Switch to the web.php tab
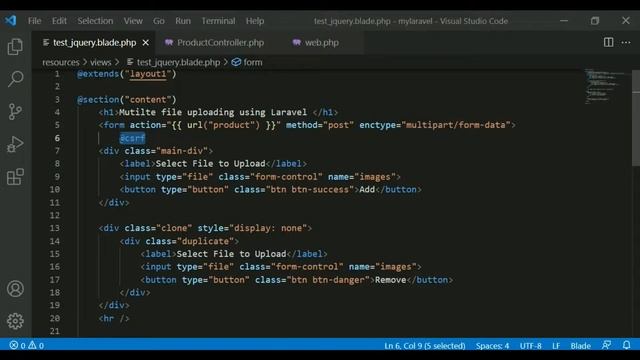The image size is (640, 360). pos(316,42)
